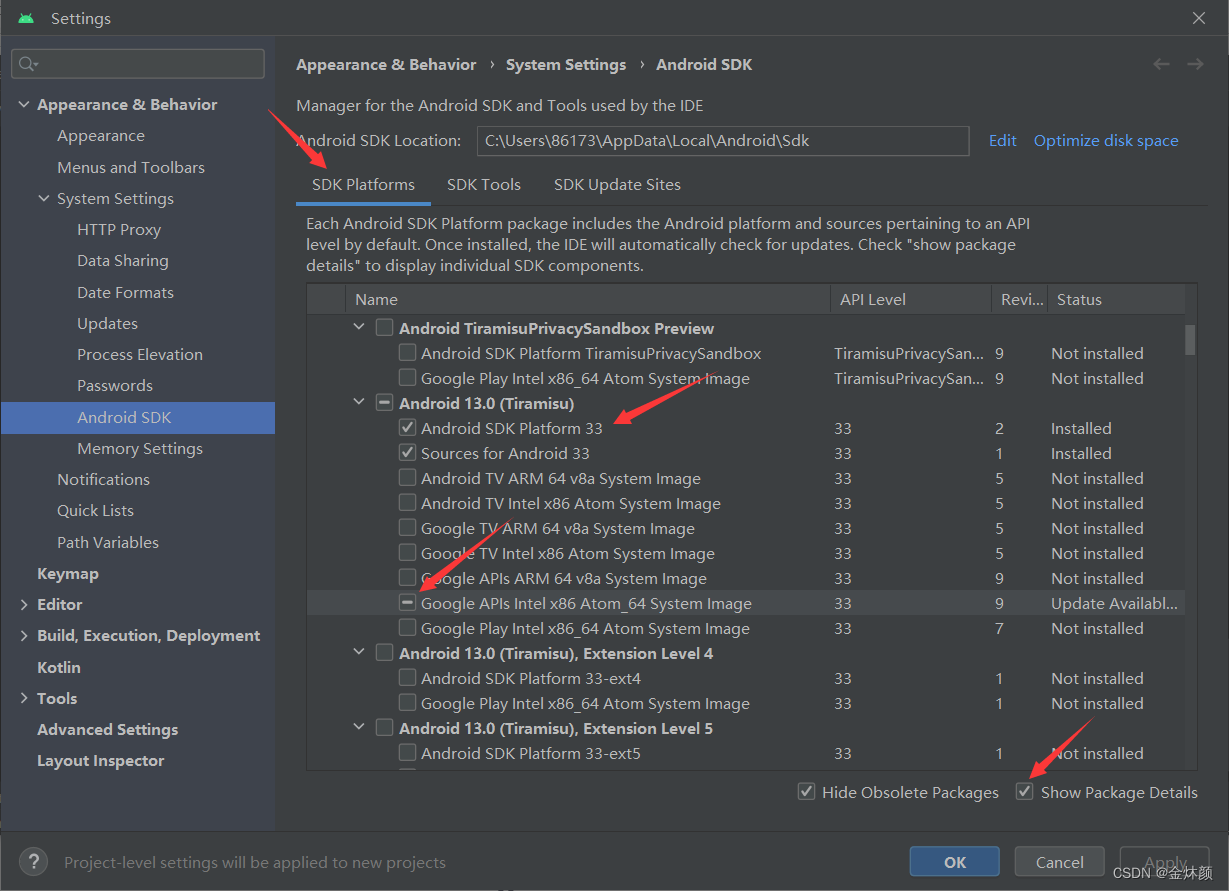Click "Update Available" status text
Screen dimensions: 1229x891
(x=1114, y=604)
